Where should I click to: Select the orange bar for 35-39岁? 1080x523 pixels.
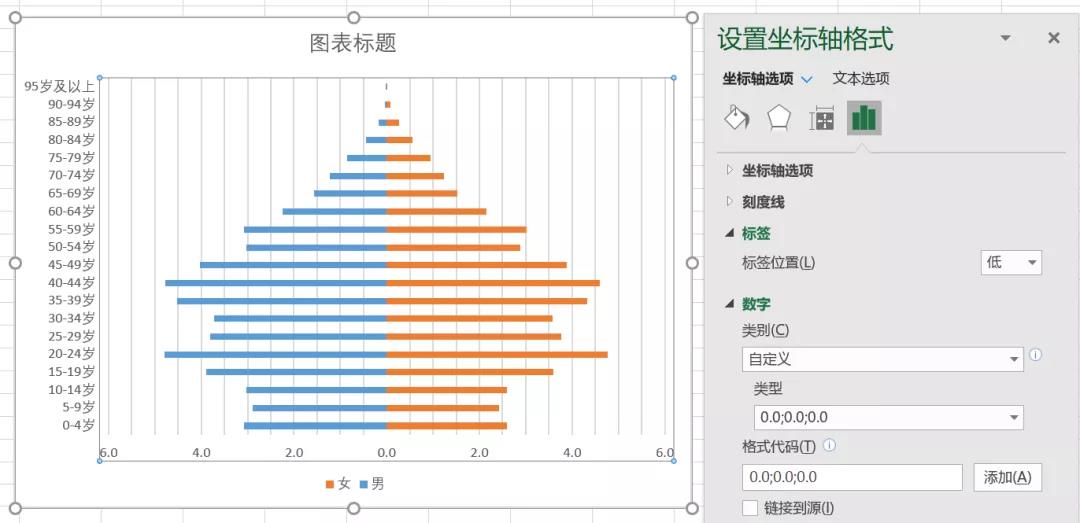487,300
